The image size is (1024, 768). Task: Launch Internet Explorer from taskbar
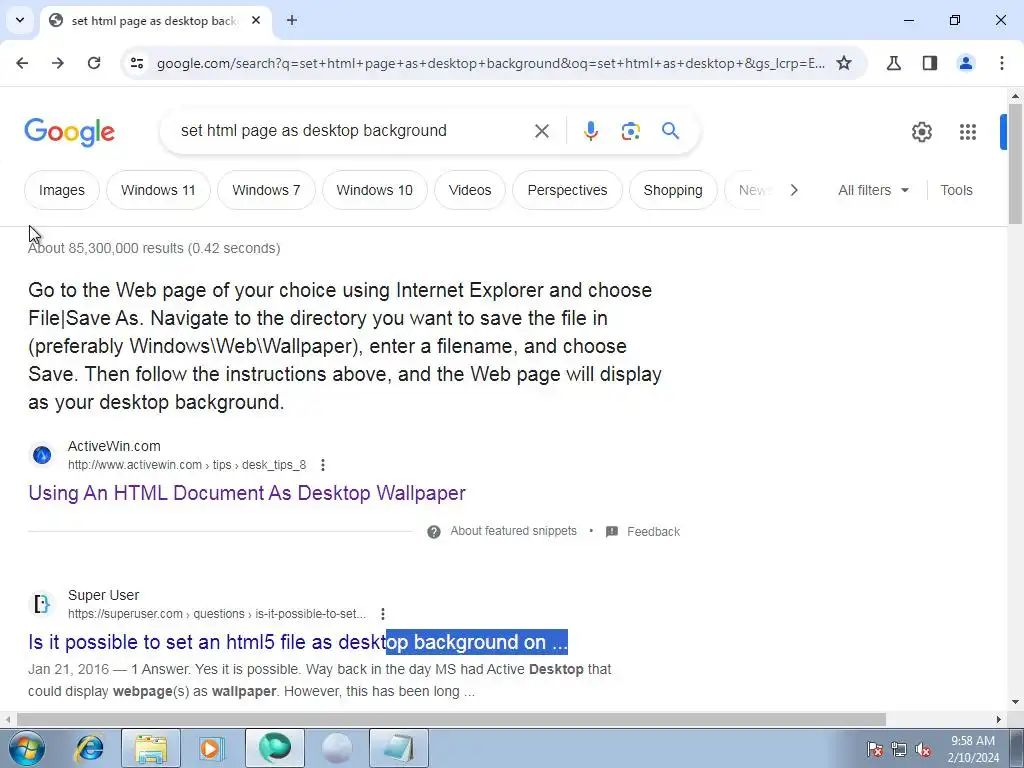click(89, 748)
